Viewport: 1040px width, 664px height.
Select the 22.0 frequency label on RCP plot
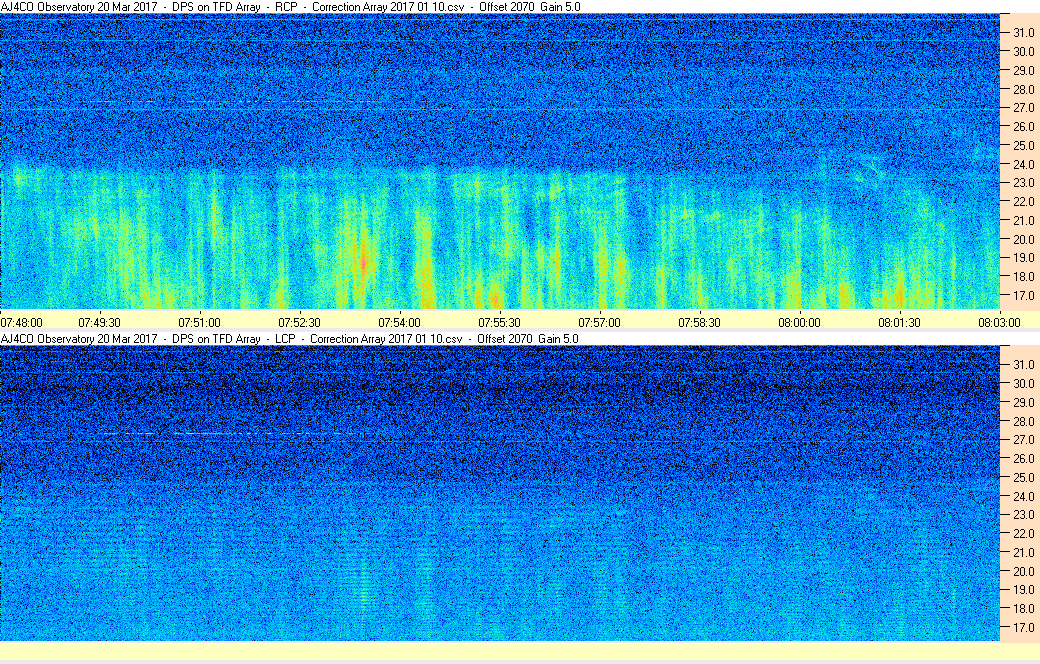pos(1023,202)
